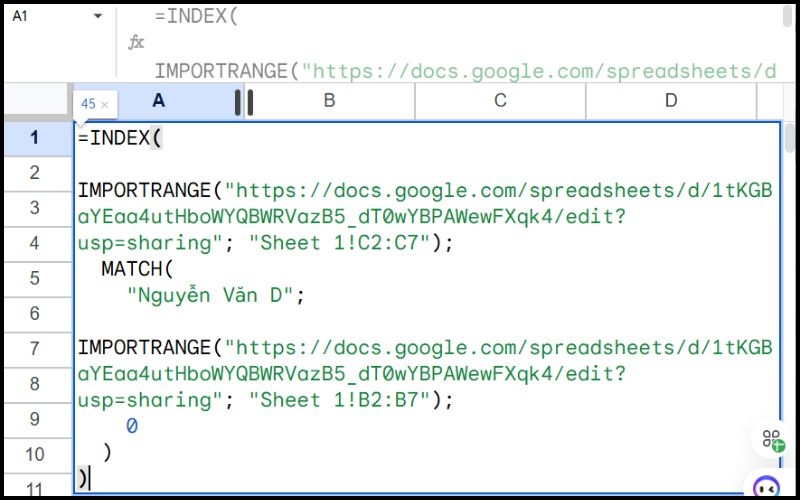Close the 45 tooltip chip
Viewport: 800px width, 500px height.
104,103
